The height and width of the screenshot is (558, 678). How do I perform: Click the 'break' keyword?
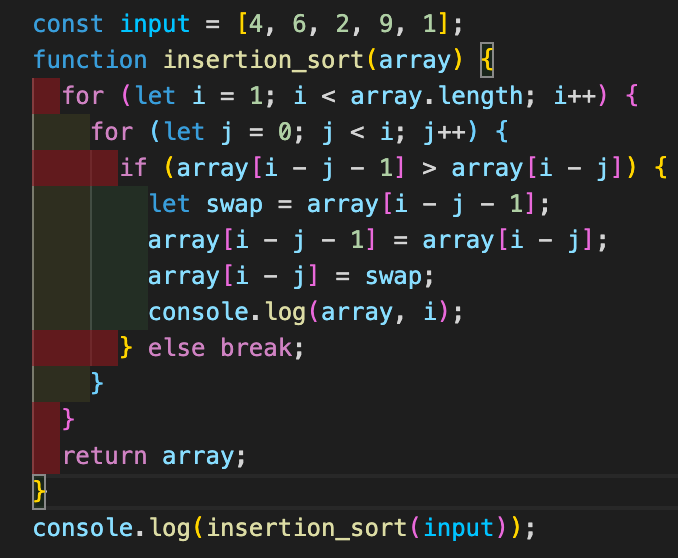pyautogui.click(x=256, y=348)
